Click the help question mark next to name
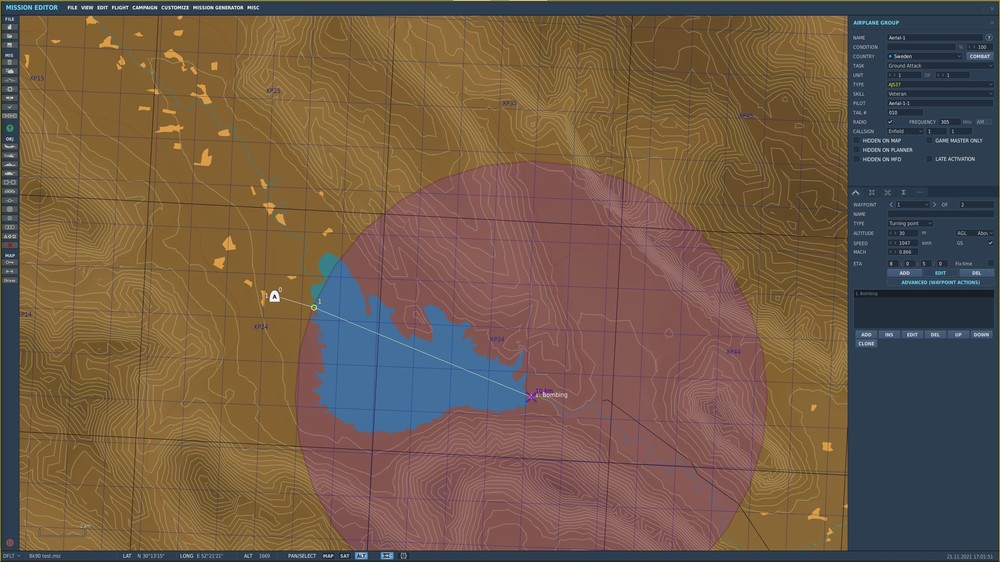The height and width of the screenshot is (562, 1000). tap(989, 38)
